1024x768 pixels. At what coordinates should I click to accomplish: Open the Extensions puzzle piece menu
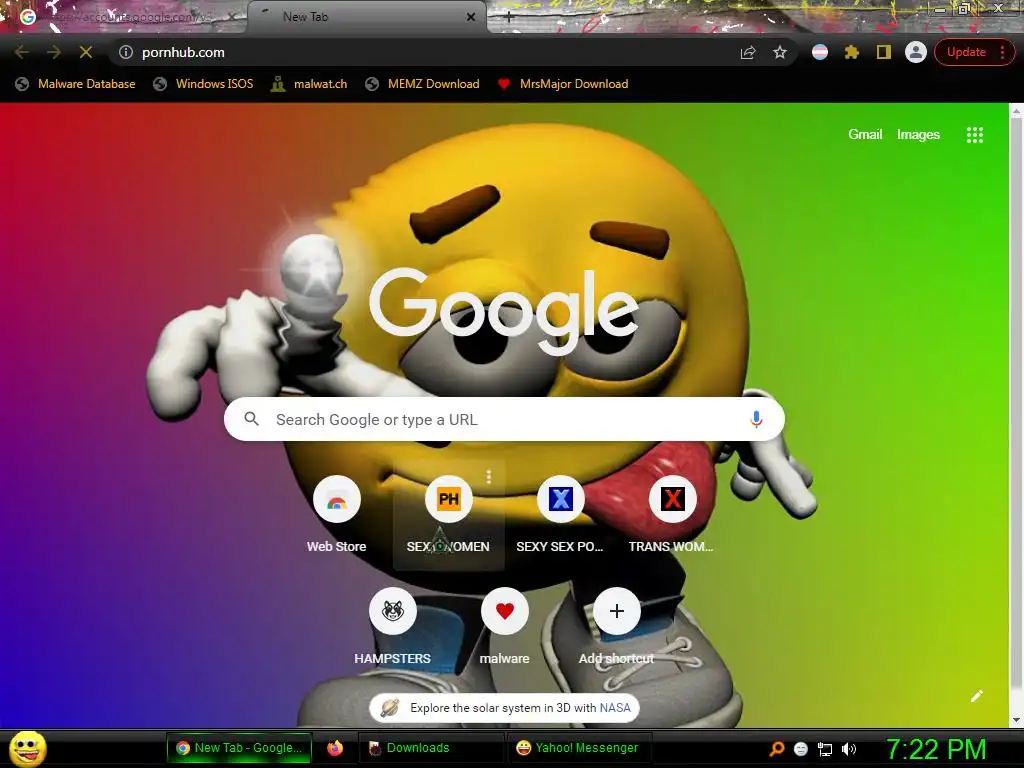(852, 52)
